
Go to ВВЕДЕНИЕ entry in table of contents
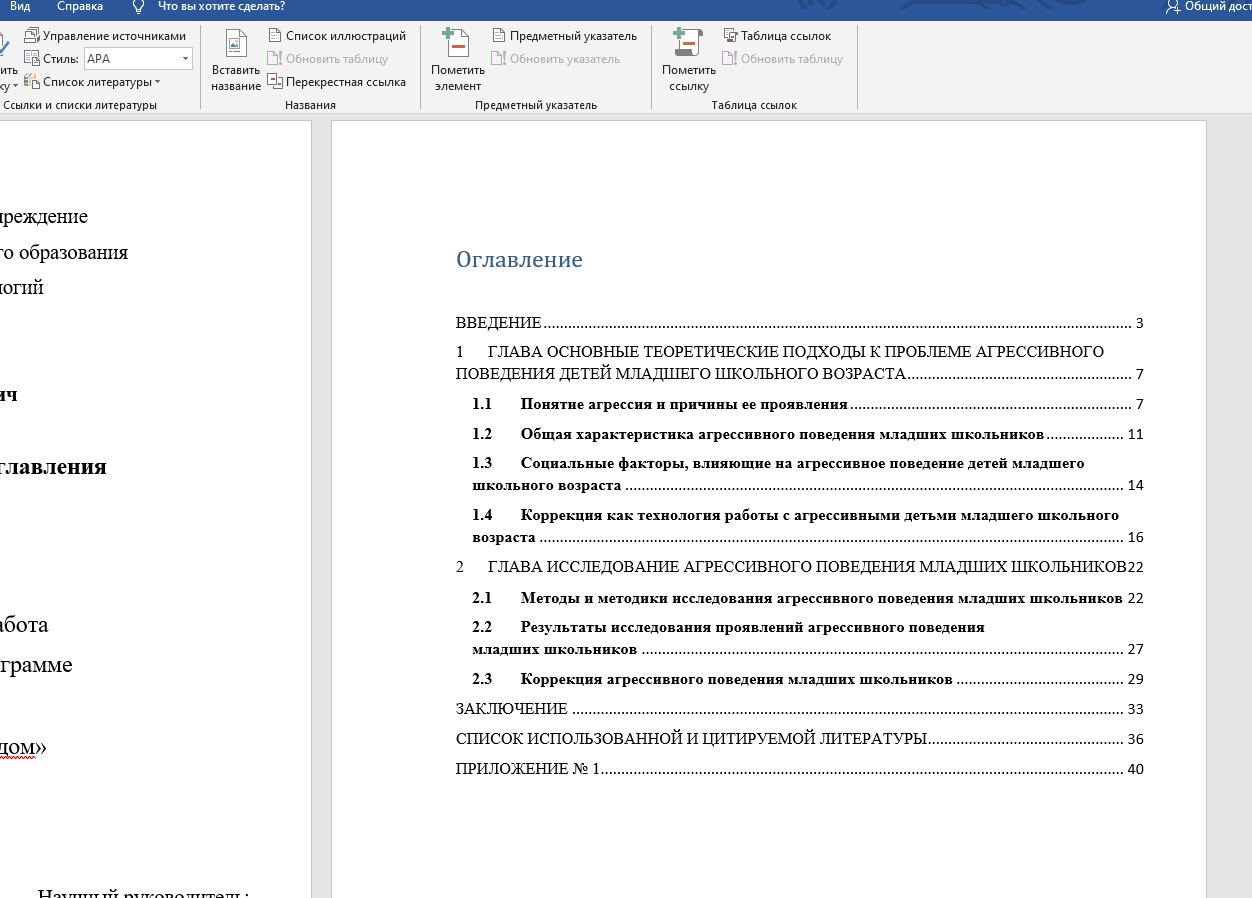498,323
